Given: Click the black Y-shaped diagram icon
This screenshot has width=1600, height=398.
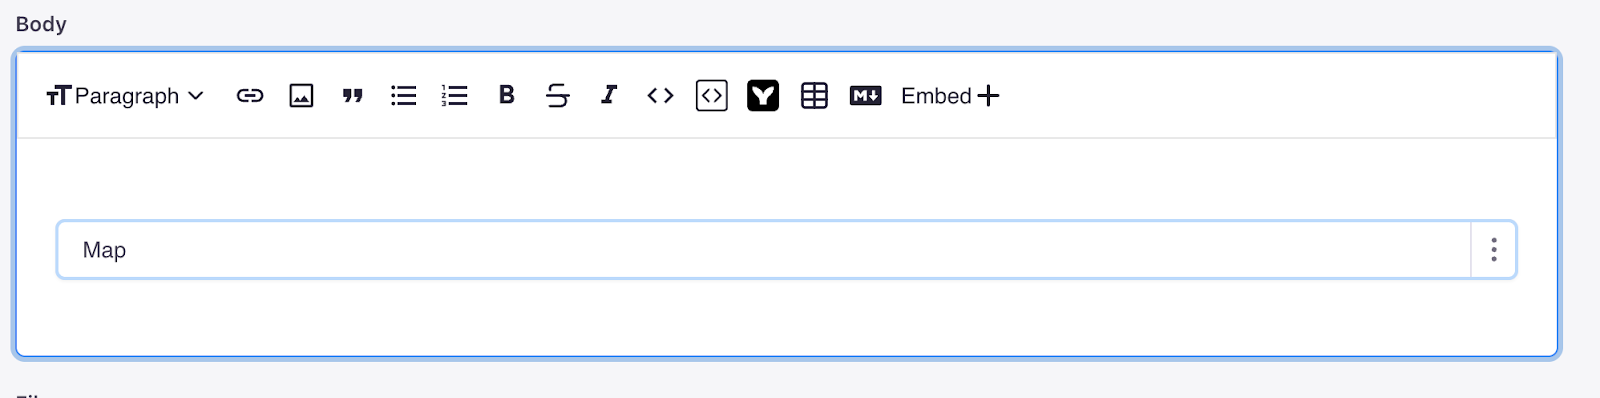Looking at the screenshot, I should (763, 96).
